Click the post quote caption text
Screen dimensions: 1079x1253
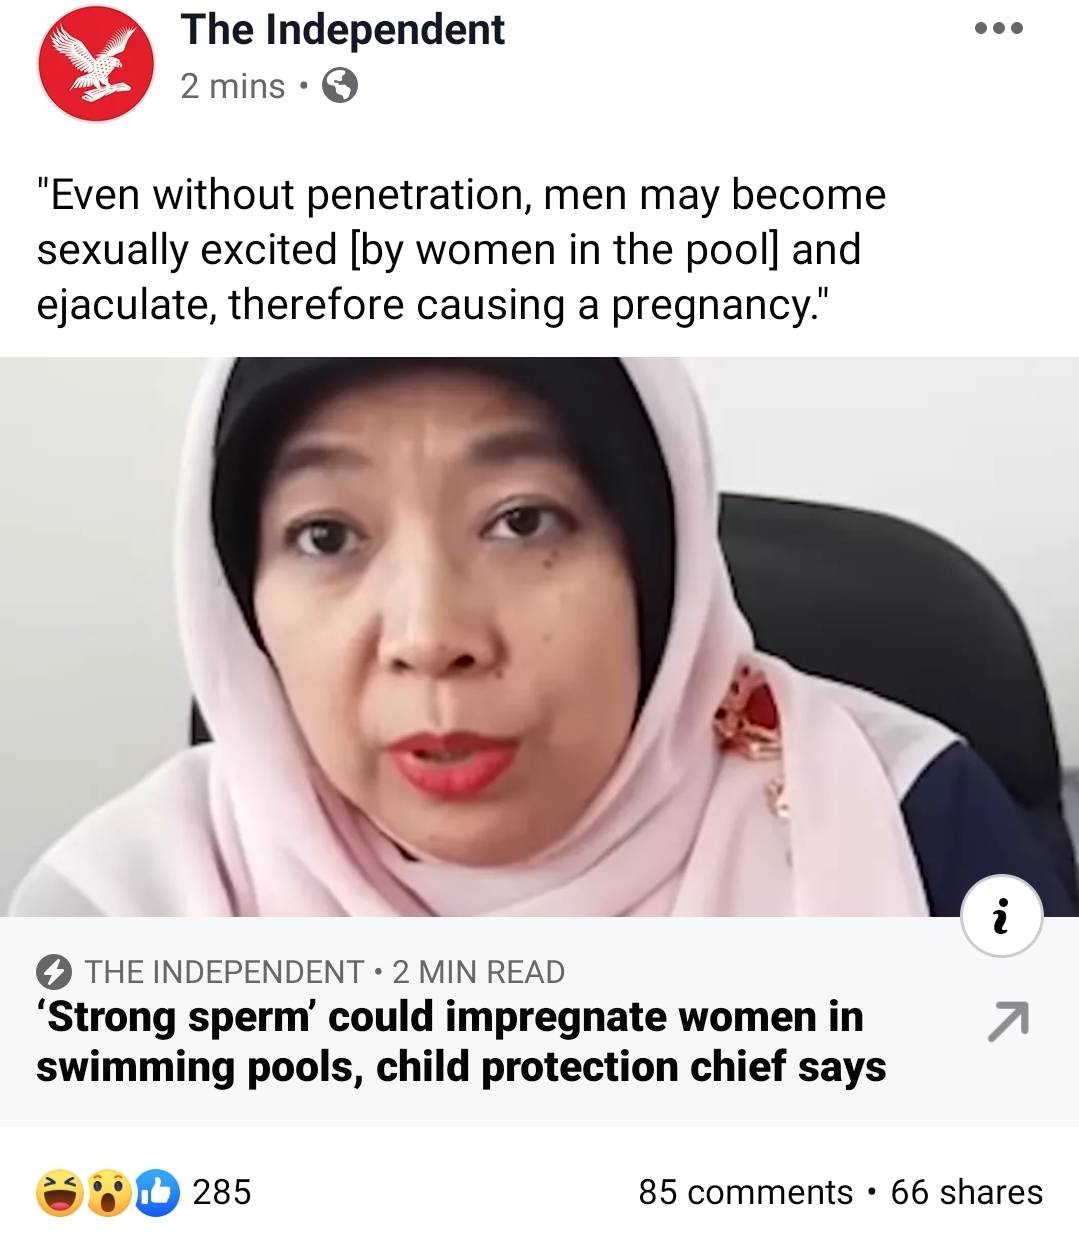click(x=461, y=250)
